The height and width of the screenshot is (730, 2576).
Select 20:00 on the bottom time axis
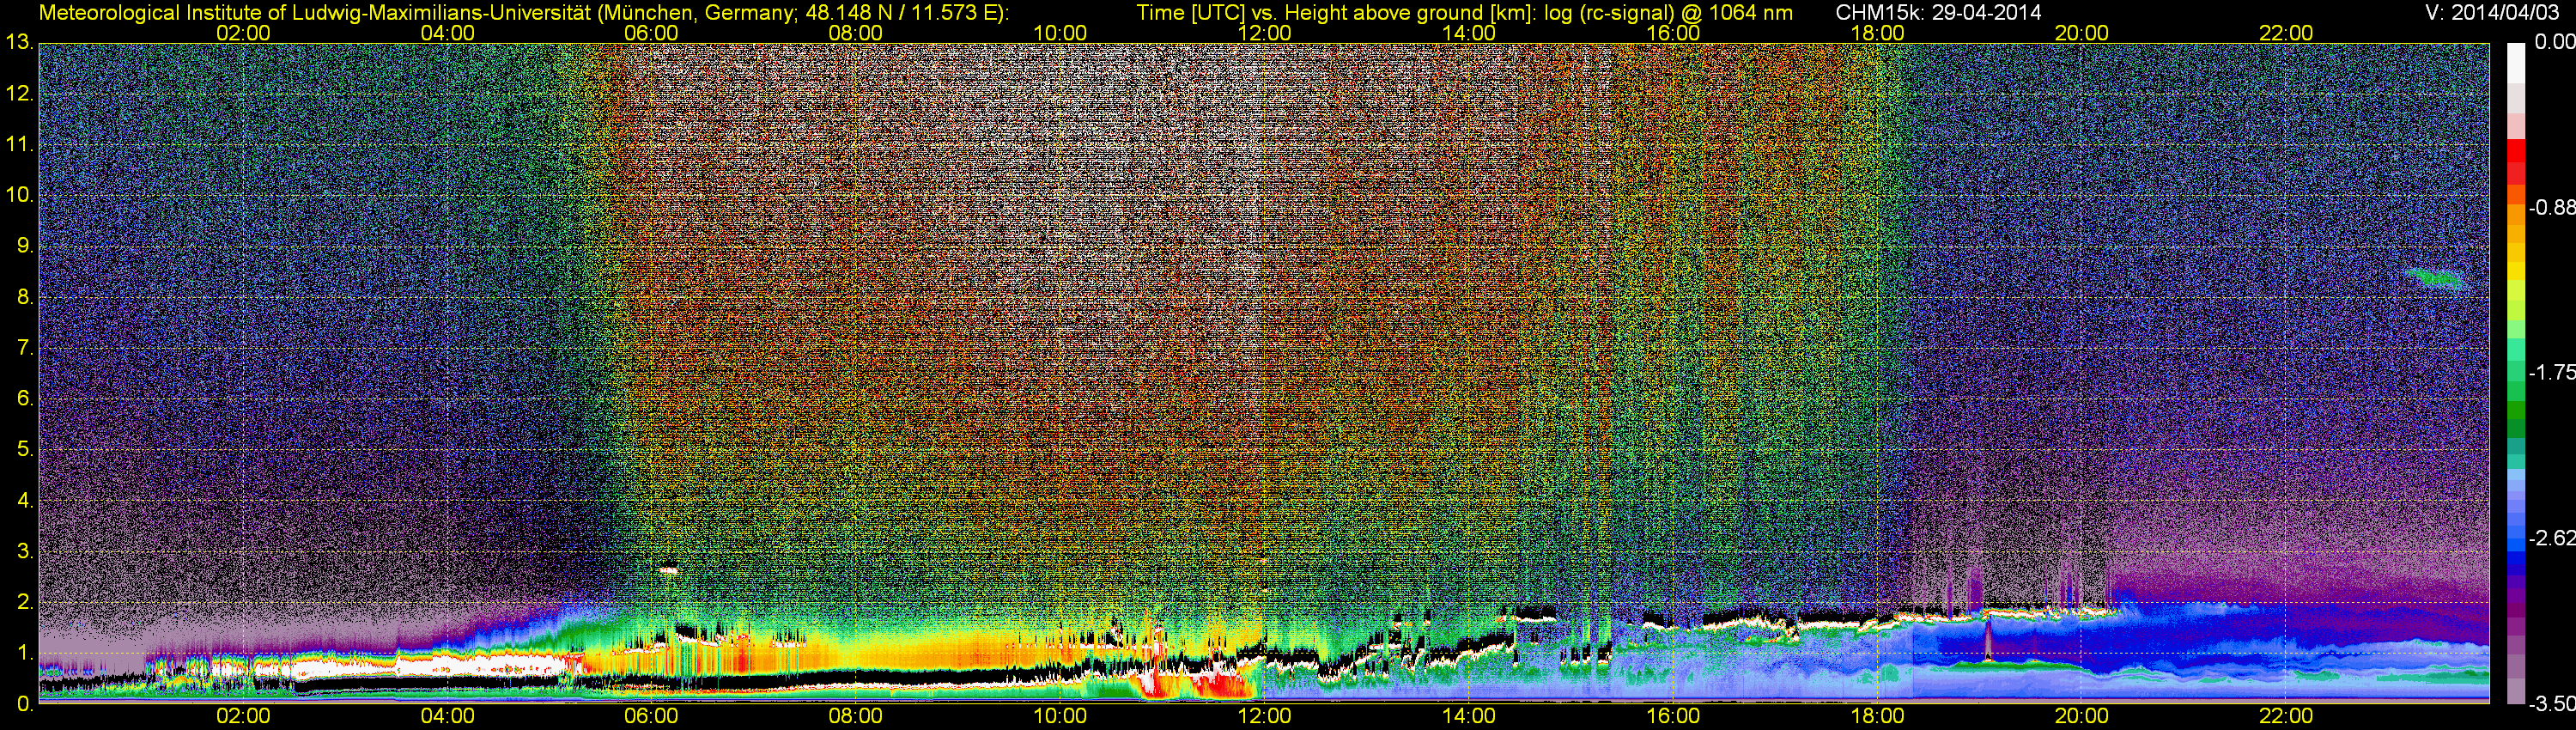click(2082, 716)
